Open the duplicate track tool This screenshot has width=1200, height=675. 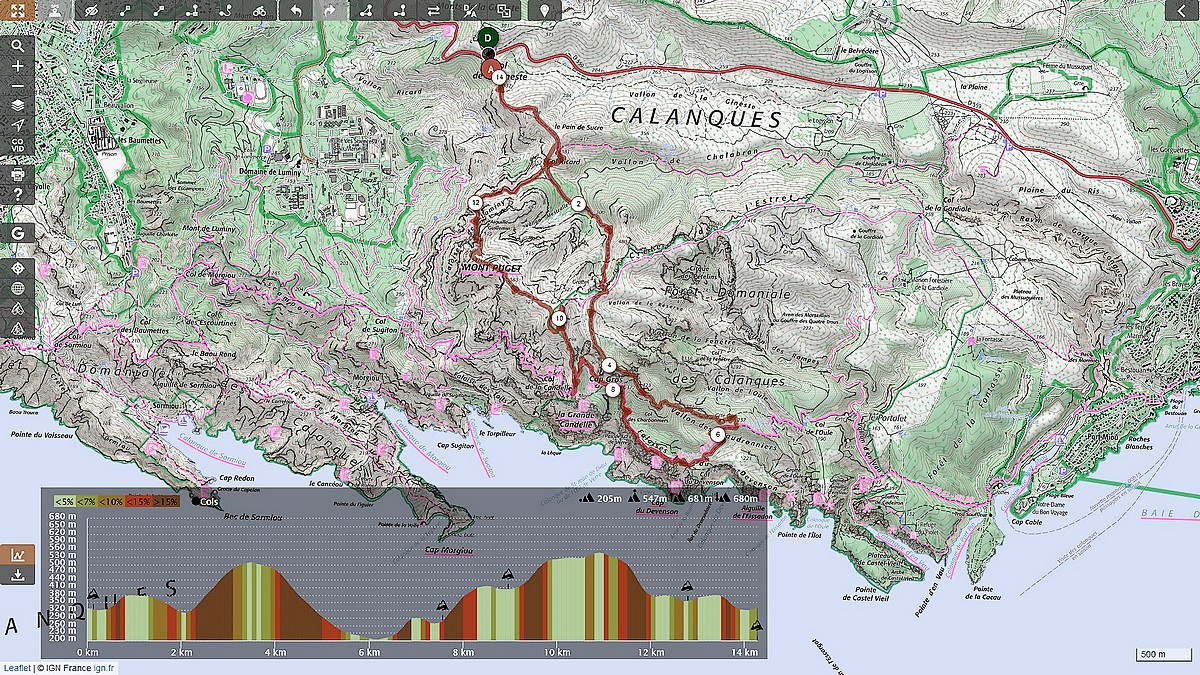(503, 11)
